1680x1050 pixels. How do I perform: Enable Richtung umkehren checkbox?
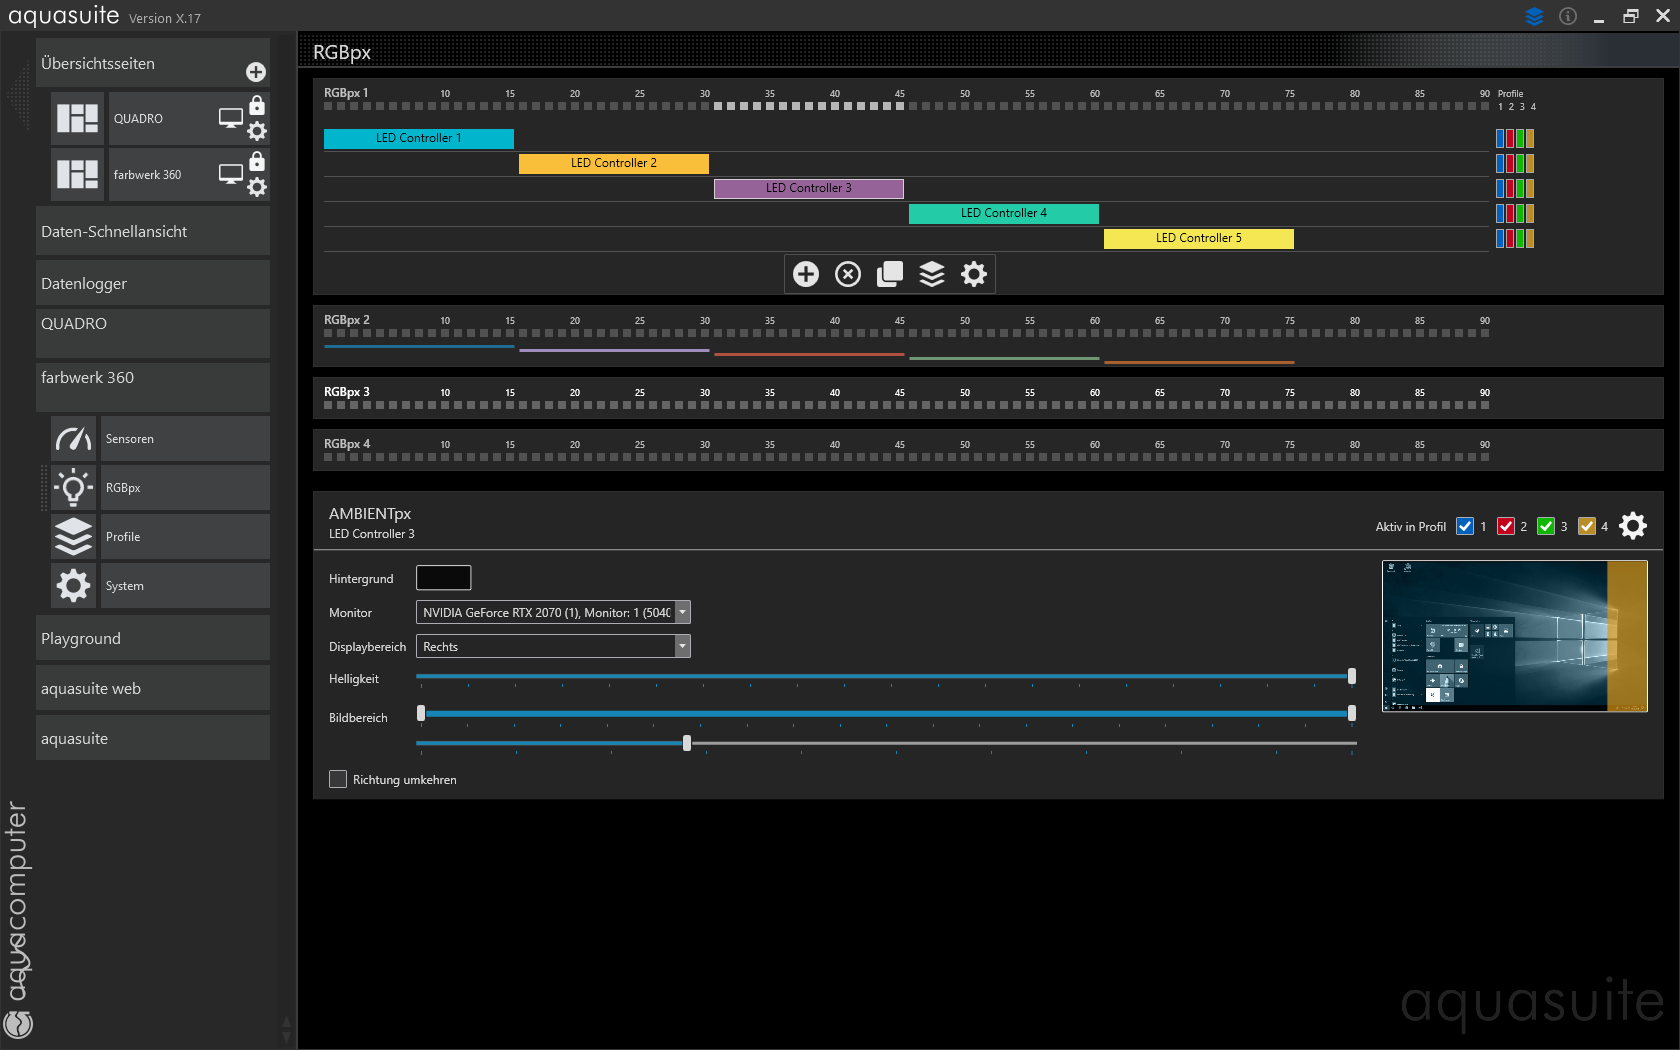(x=338, y=779)
